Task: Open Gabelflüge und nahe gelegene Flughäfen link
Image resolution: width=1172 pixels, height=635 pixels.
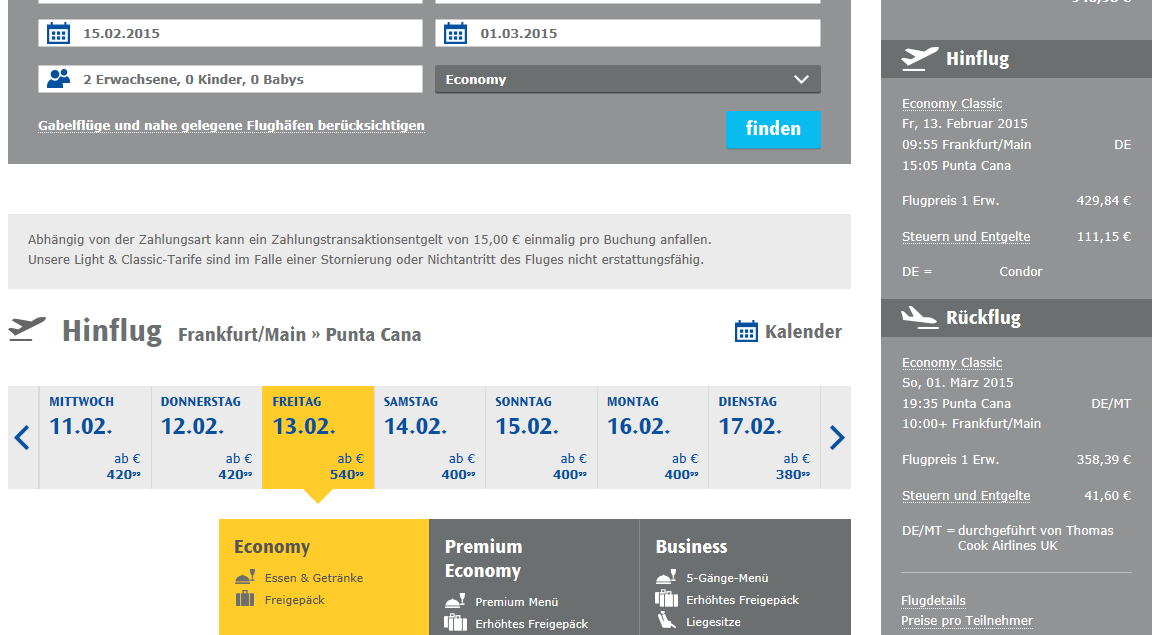Action: click(231, 126)
